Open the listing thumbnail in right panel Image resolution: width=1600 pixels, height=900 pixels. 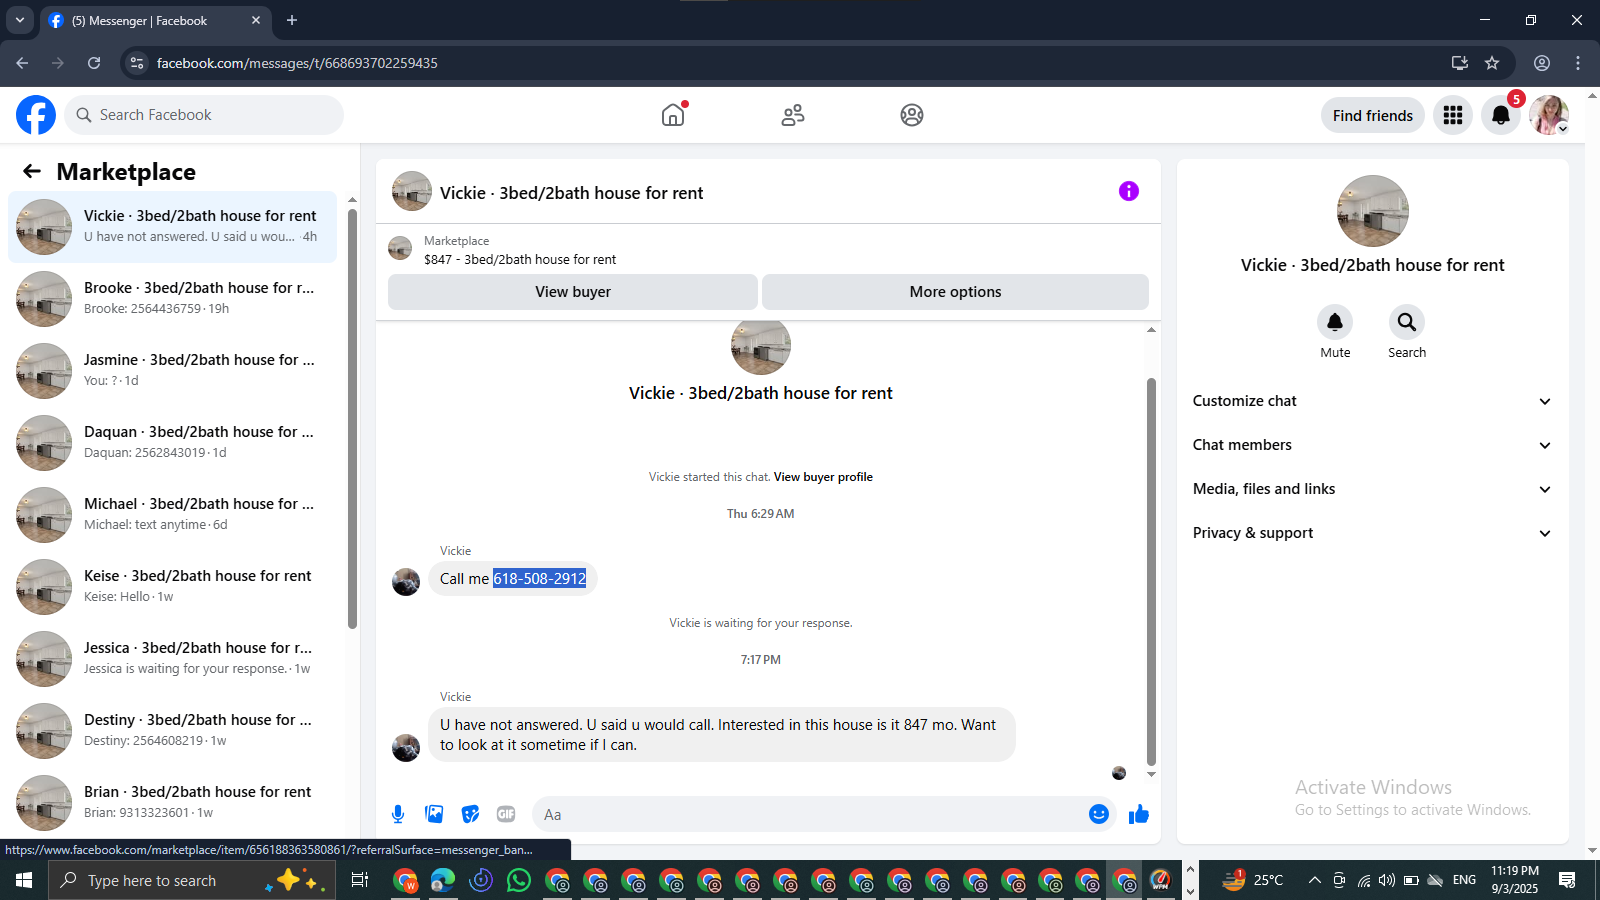pyautogui.click(x=1373, y=211)
